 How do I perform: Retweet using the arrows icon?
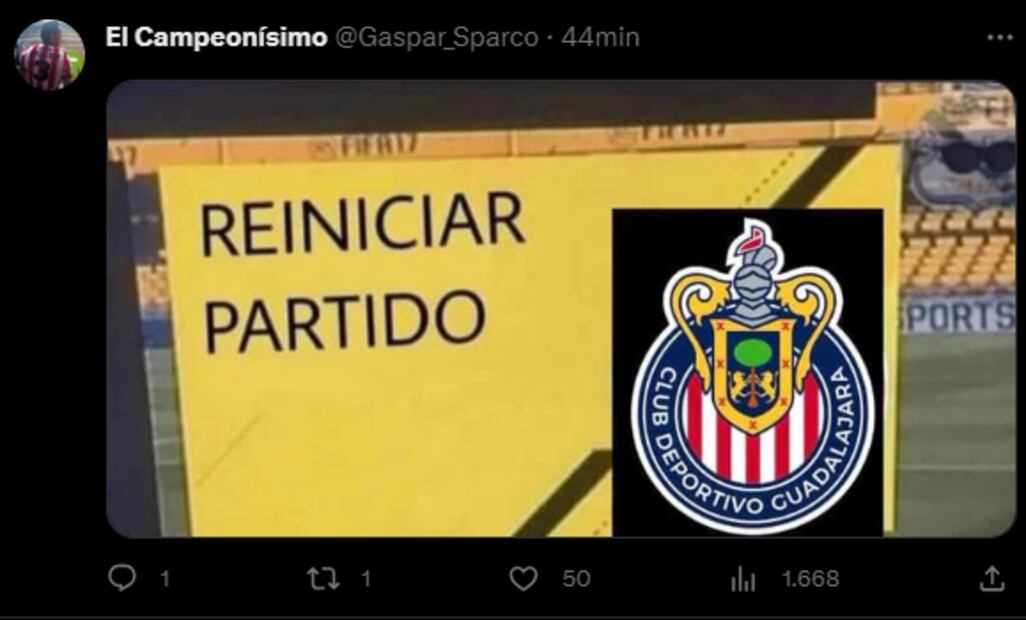[x=323, y=579]
